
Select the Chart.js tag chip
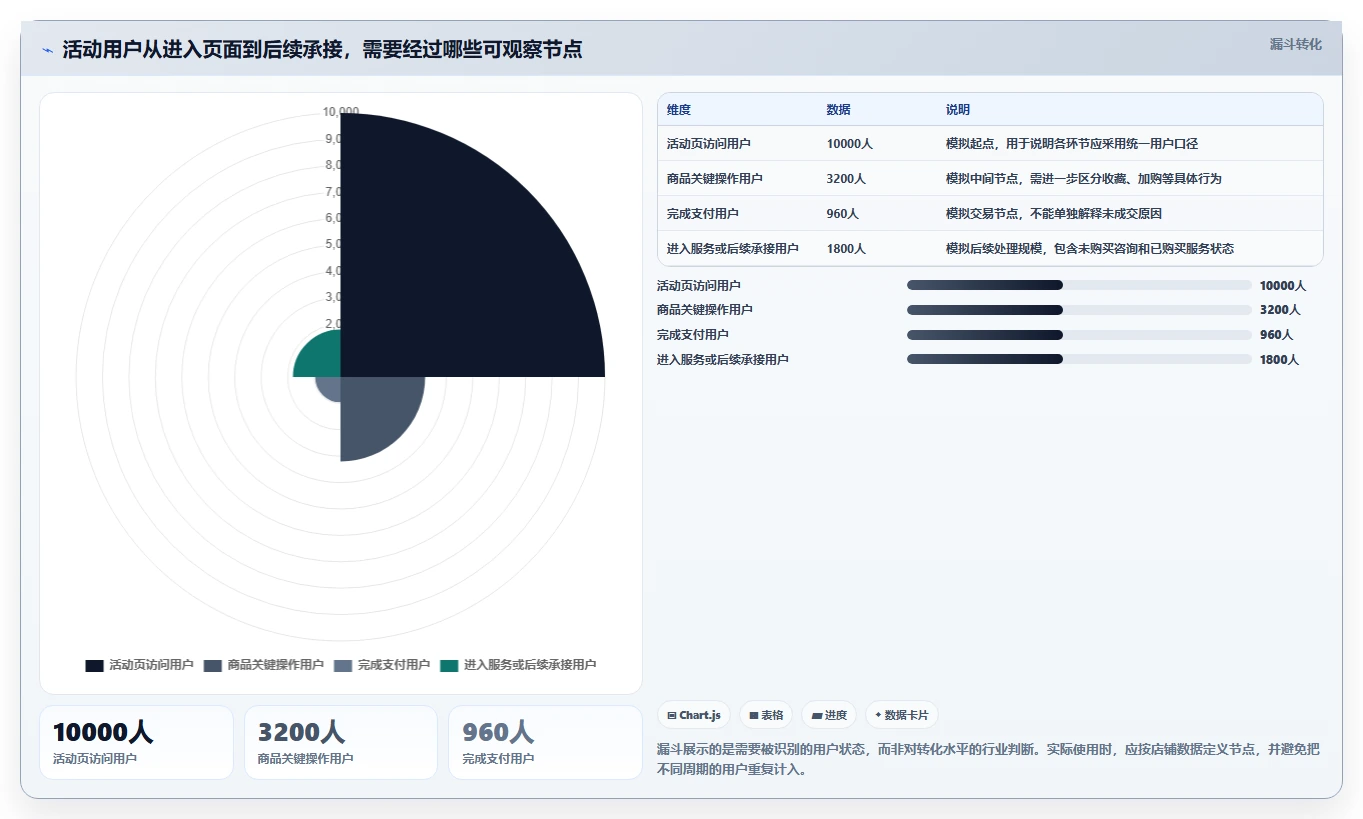click(694, 715)
